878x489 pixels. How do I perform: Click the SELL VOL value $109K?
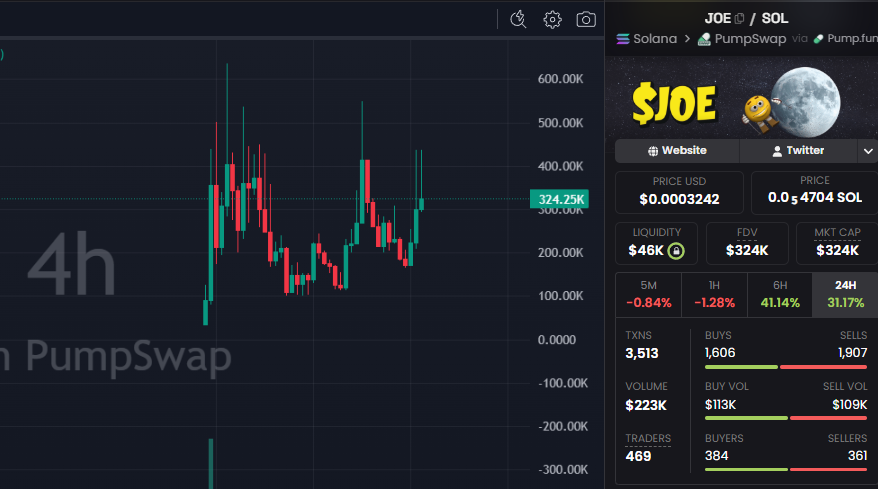click(x=849, y=404)
